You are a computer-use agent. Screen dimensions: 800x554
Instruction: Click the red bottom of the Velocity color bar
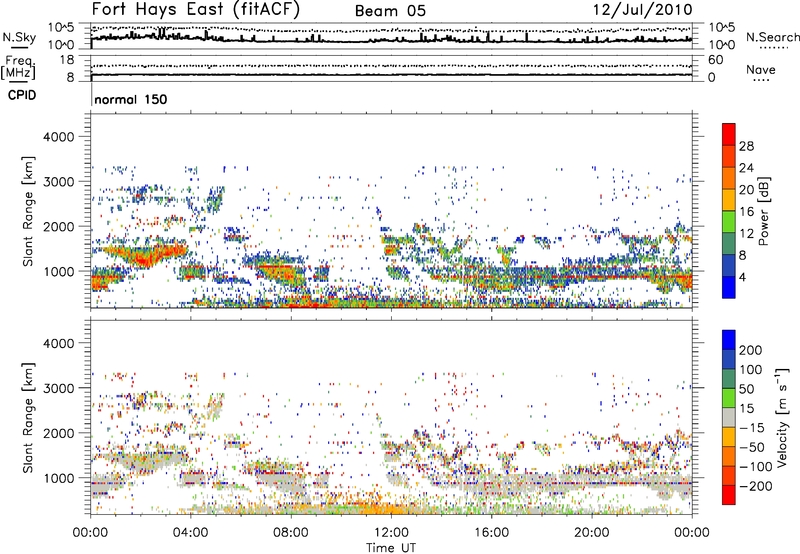(x=729, y=495)
